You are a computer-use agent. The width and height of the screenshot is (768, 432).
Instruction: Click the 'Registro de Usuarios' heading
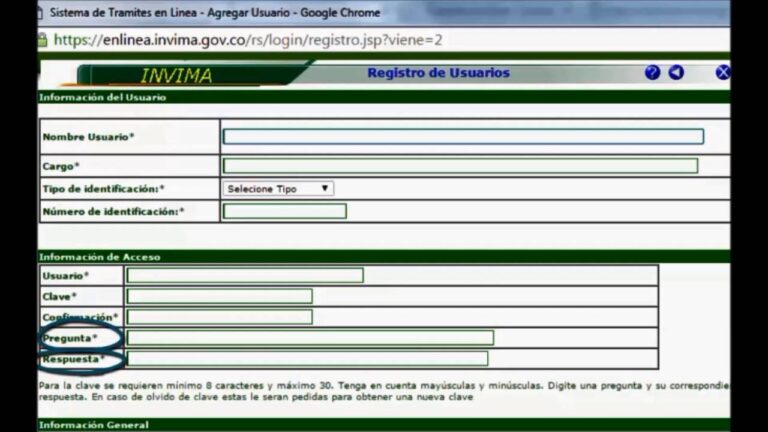coord(438,72)
